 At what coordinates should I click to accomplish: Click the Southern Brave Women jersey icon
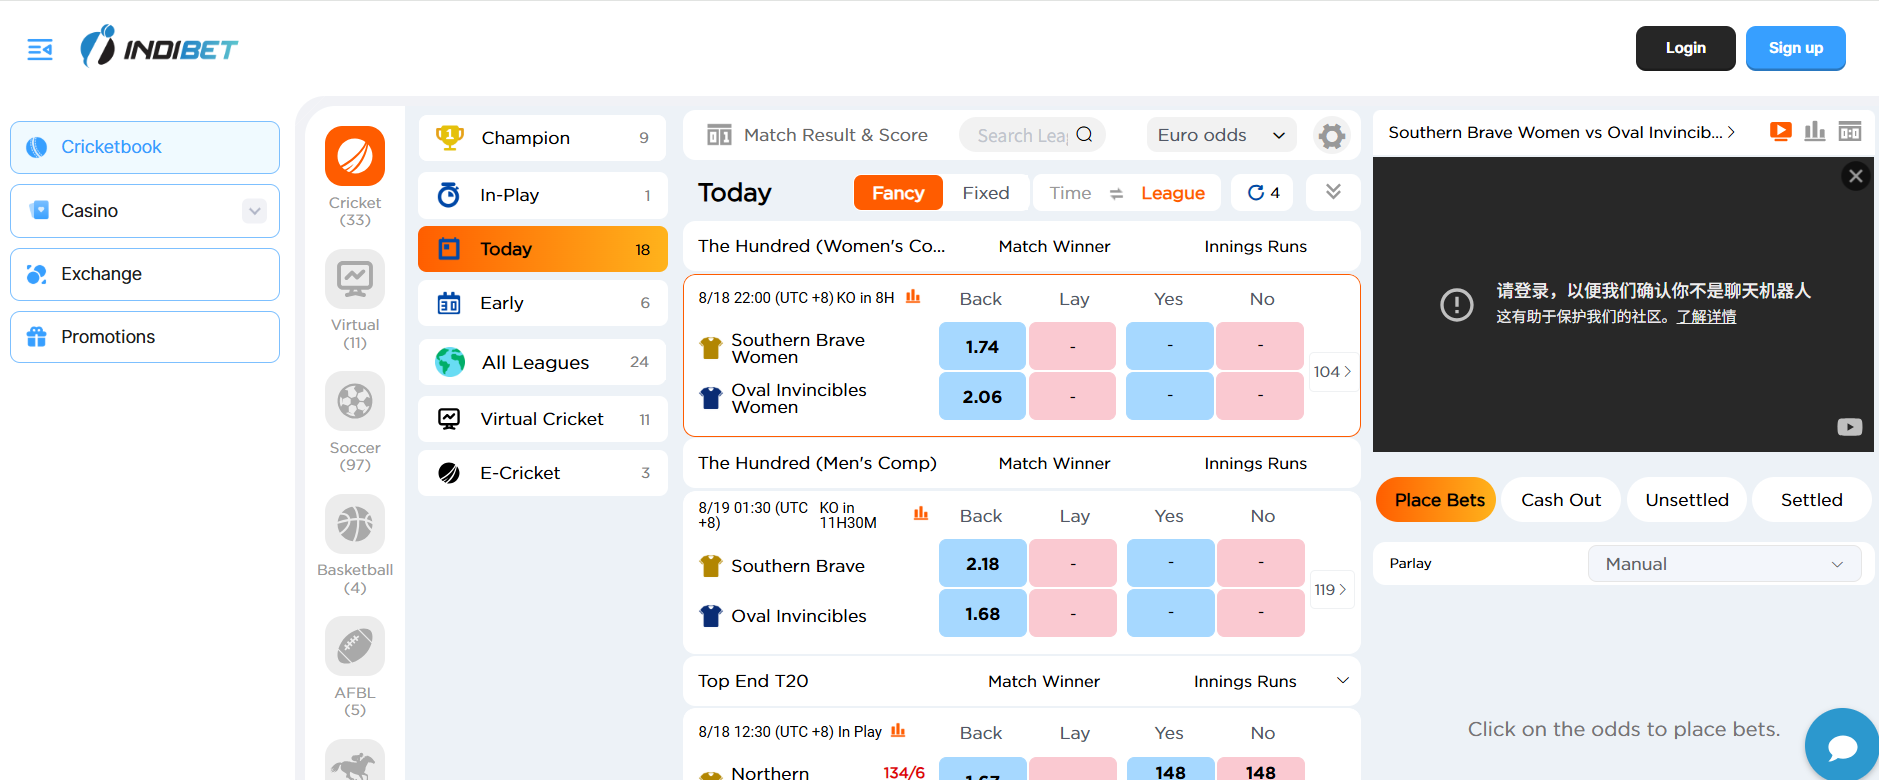(x=711, y=348)
